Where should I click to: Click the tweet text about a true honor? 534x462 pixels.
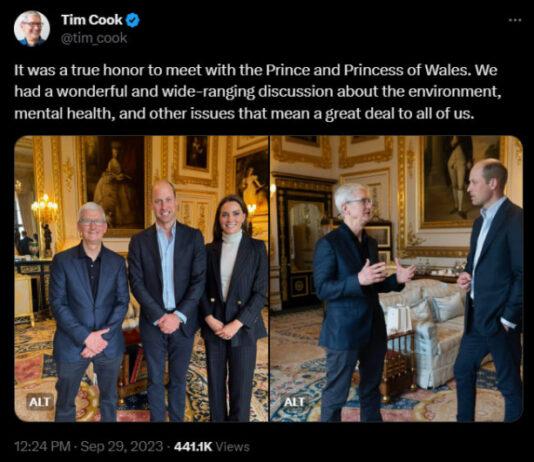(x=258, y=92)
